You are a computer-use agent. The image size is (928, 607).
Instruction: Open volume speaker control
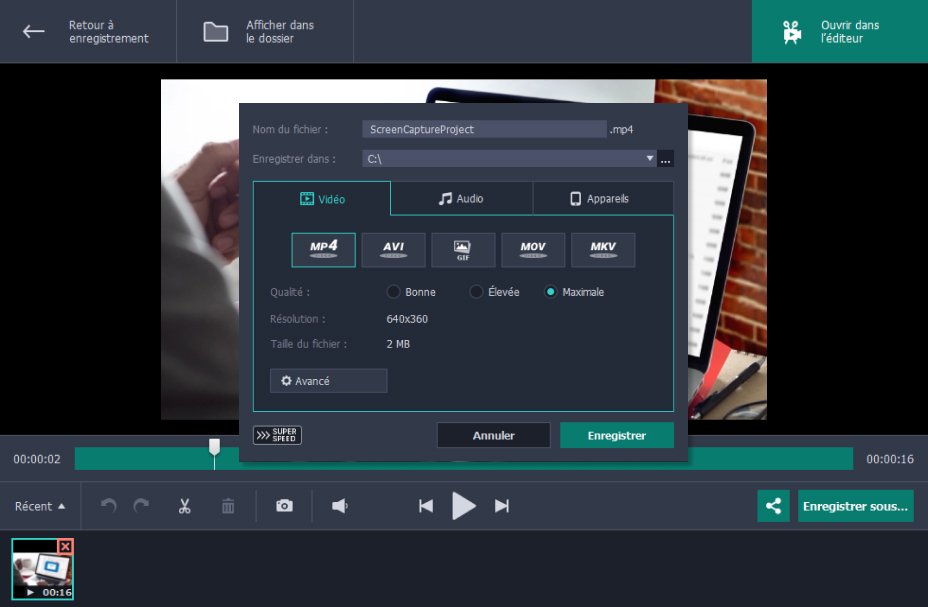click(340, 506)
